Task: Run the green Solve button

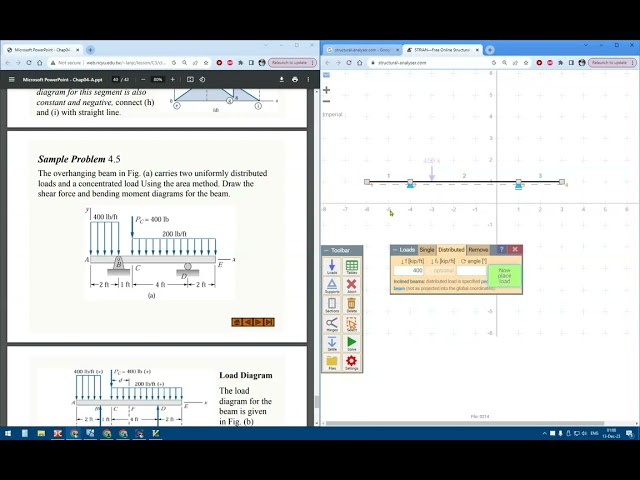Action: (x=351, y=343)
